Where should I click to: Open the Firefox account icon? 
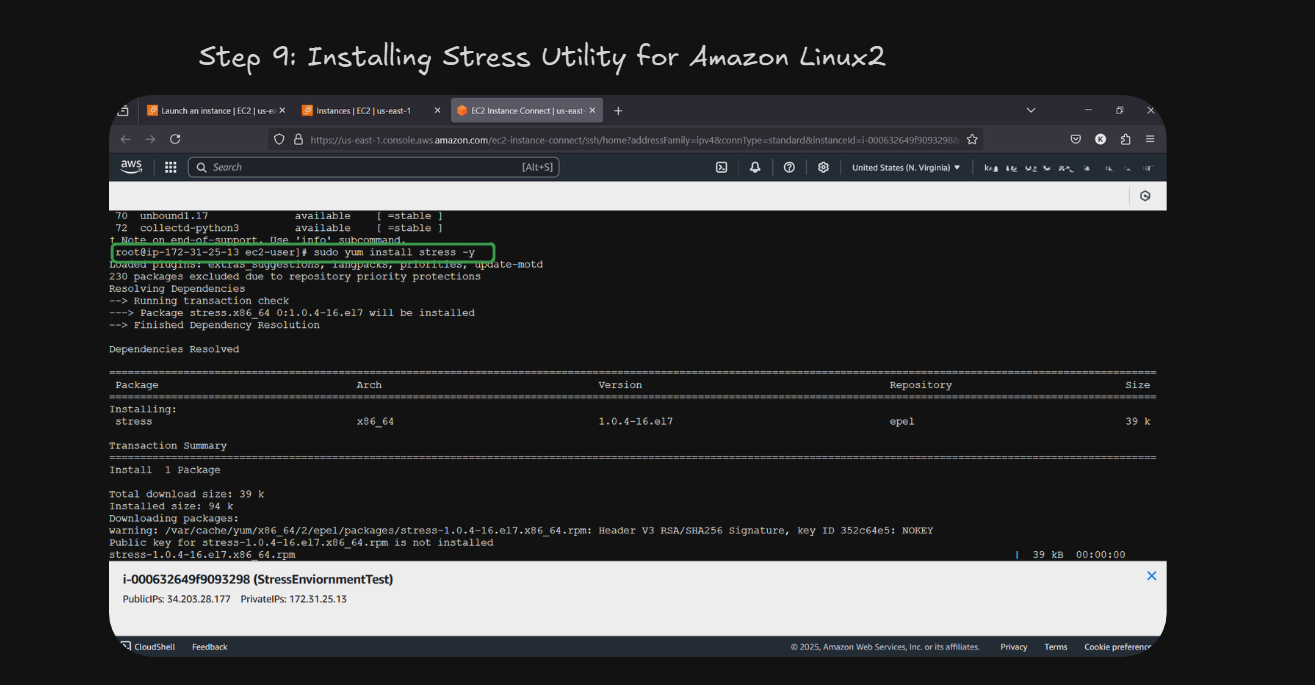coord(1101,139)
